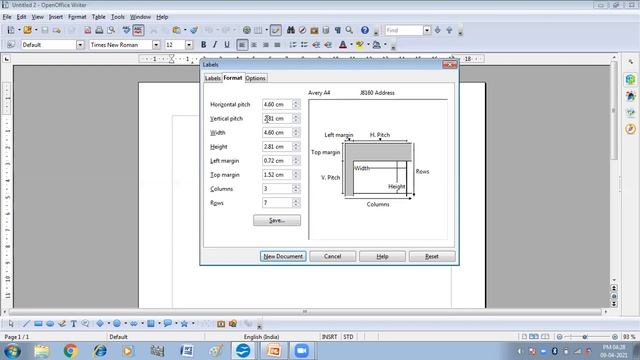The height and width of the screenshot is (360, 640).
Task: Click the Spellcheck toolbar icon
Action: pos(126,30)
